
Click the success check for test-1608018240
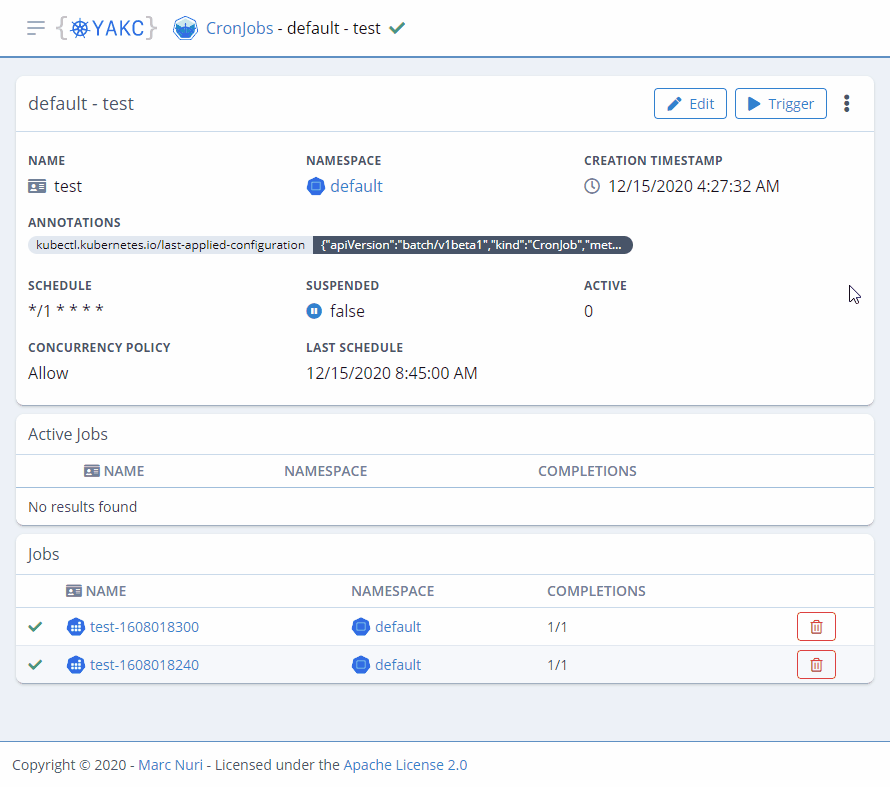click(x=35, y=665)
